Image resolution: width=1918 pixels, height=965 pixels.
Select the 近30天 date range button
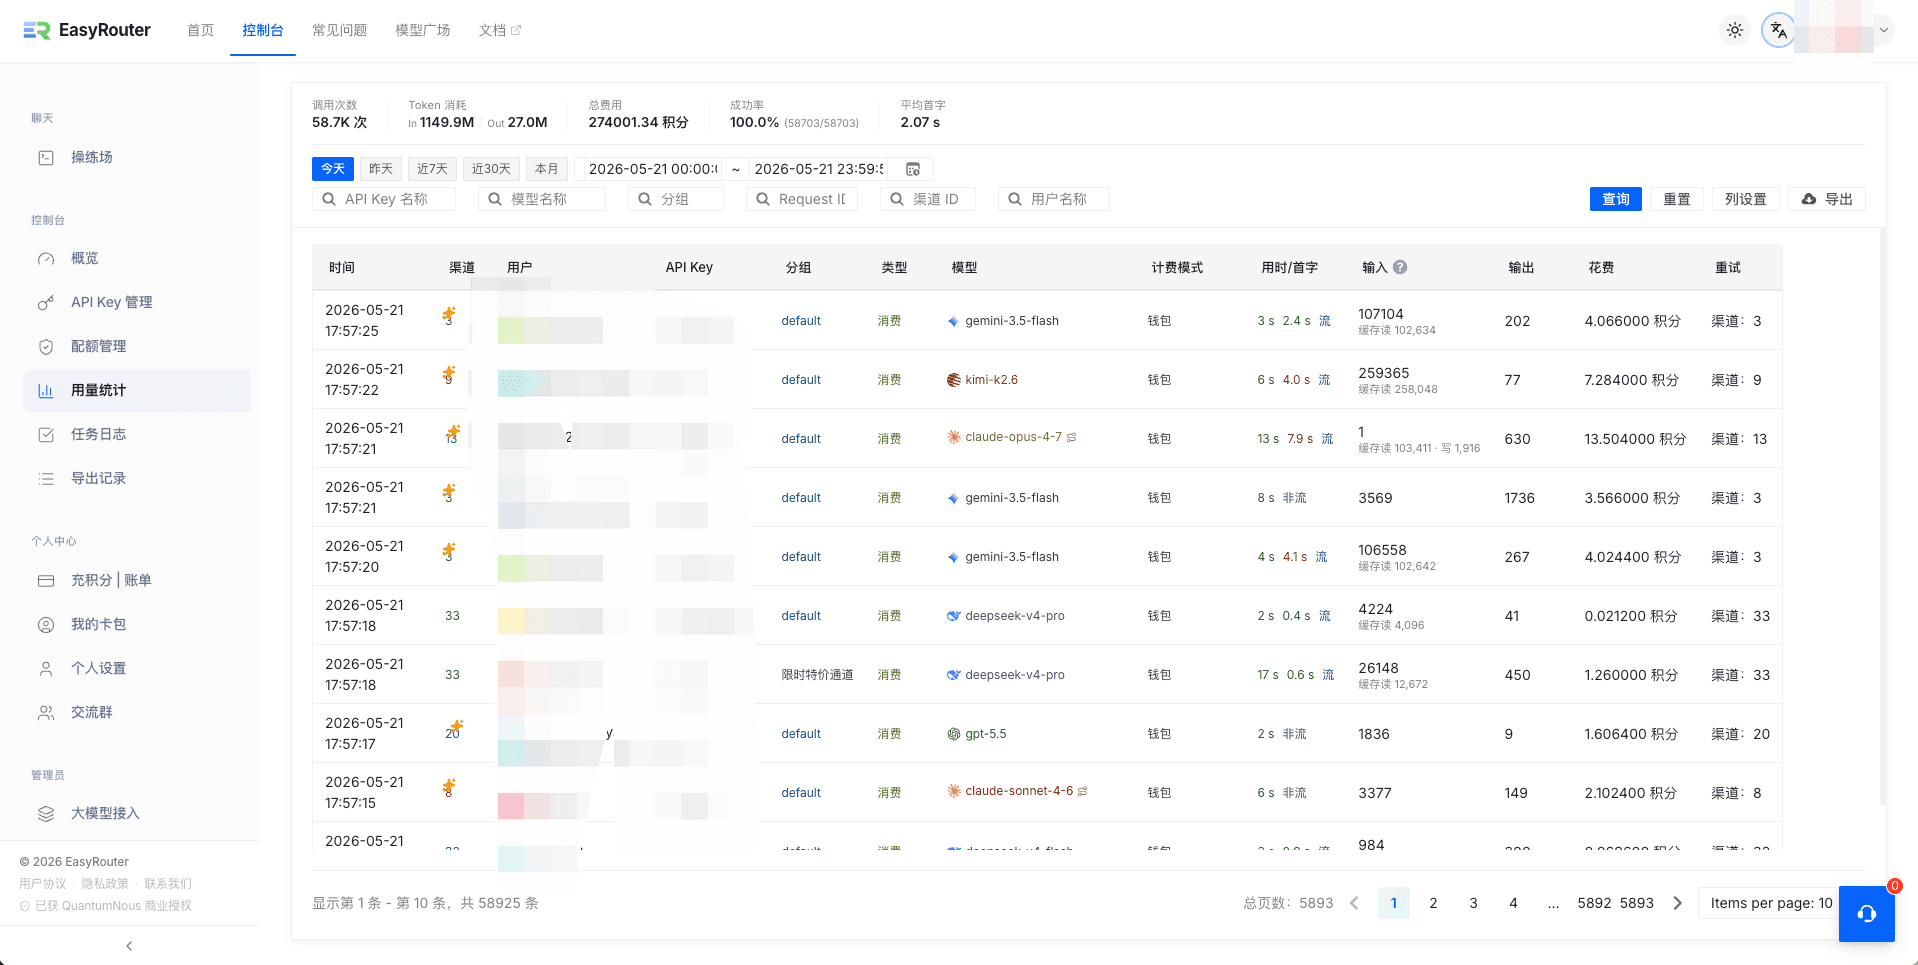pyautogui.click(x=491, y=169)
